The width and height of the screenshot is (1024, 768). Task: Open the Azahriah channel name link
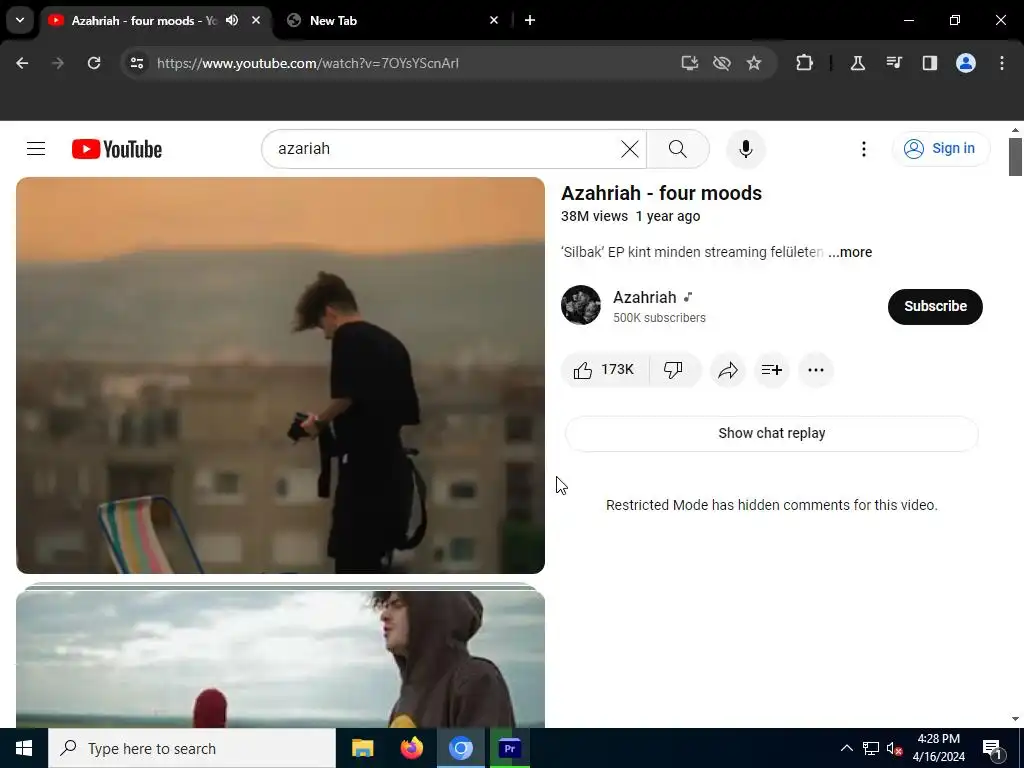(x=645, y=297)
